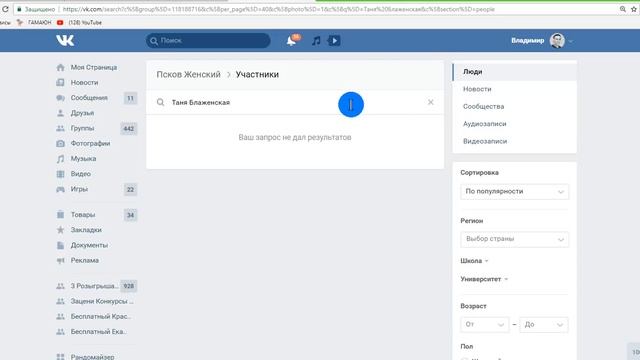Open Зацени Конкурсы group shortcut
The height and width of the screenshot is (360, 640).
[x=102, y=301]
